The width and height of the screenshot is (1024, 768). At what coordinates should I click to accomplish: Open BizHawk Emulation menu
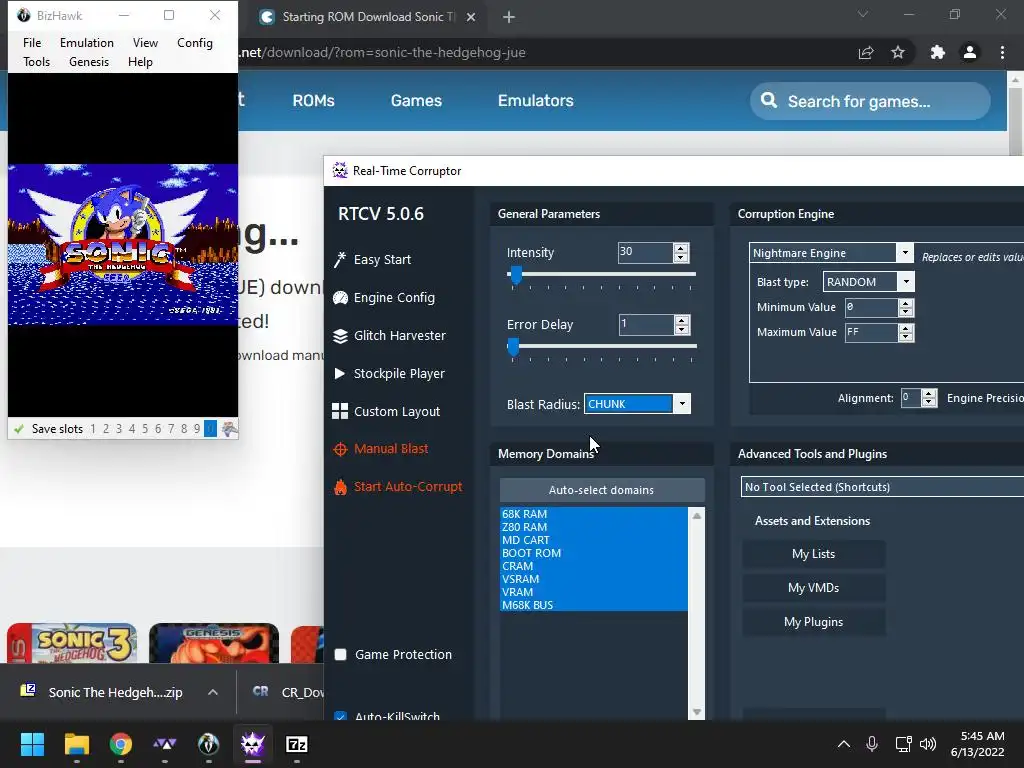87,42
